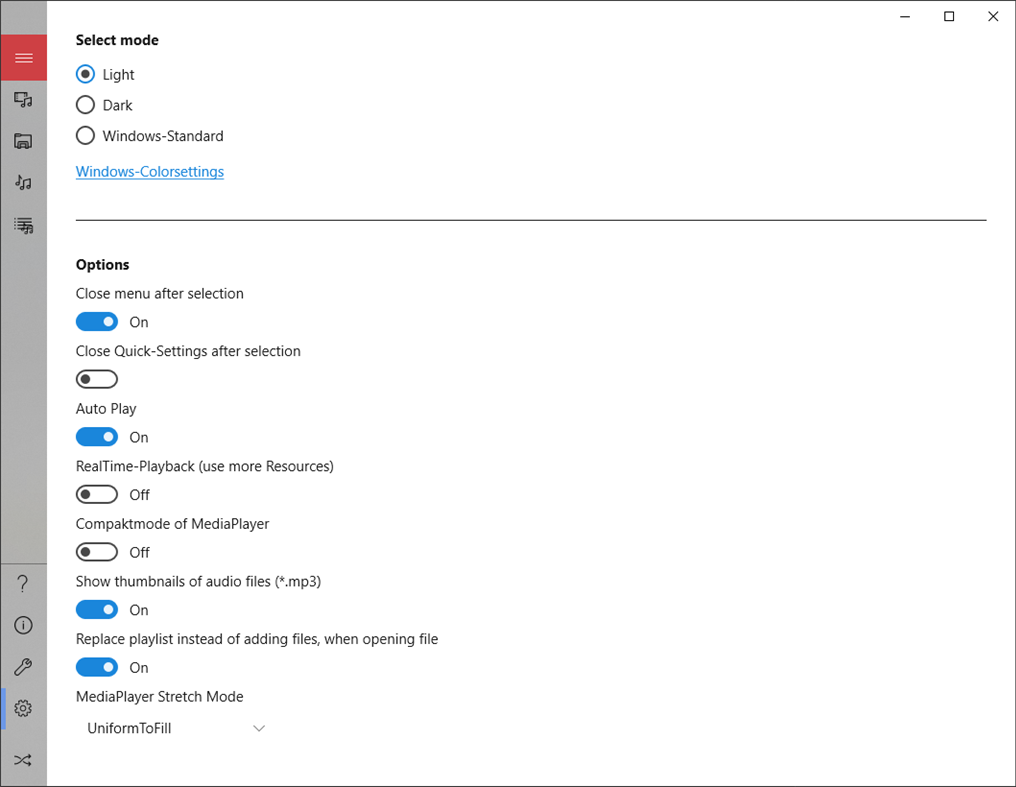Viewport: 1016px width, 787px height.
Task: Enable Close Quick-Settings after selection
Action: (97, 379)
